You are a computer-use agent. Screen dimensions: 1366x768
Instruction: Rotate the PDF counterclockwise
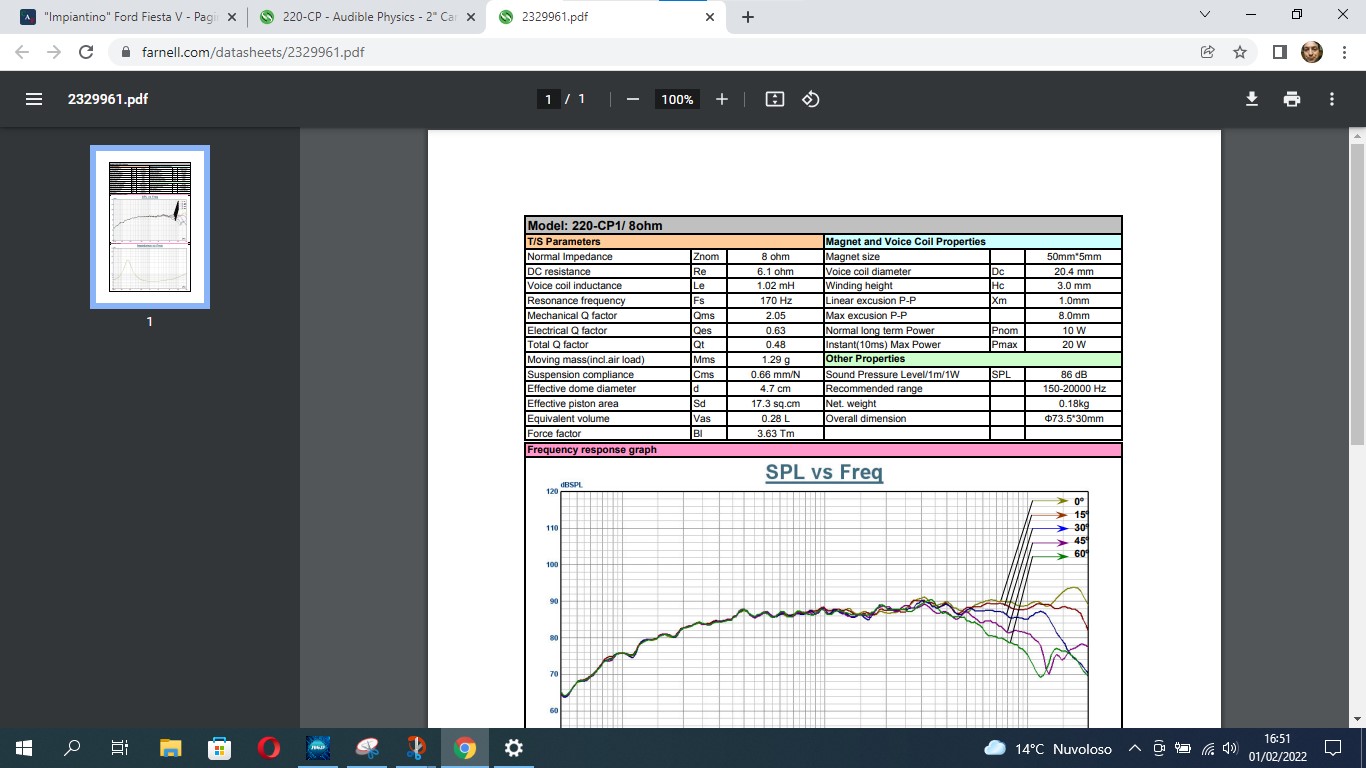(811, 99)
